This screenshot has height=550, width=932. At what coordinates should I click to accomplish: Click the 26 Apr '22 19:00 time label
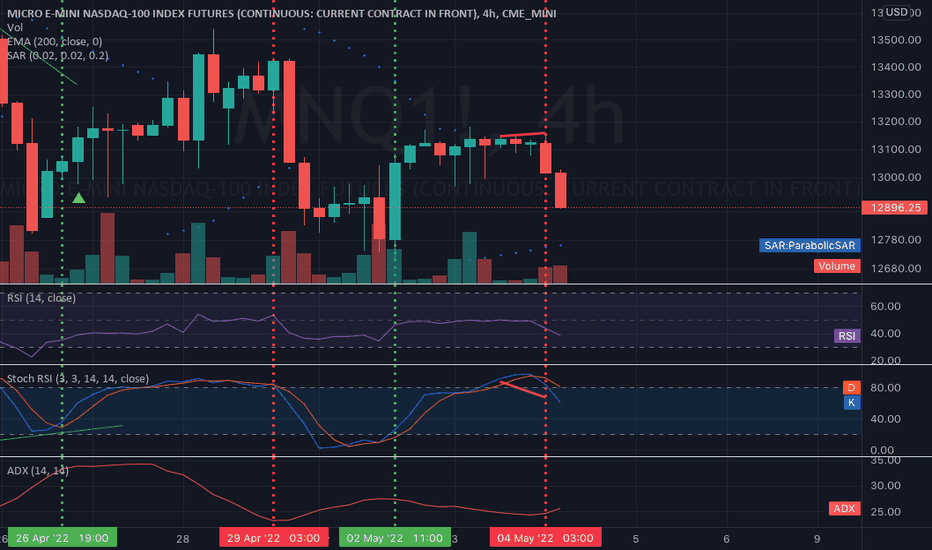62,538
